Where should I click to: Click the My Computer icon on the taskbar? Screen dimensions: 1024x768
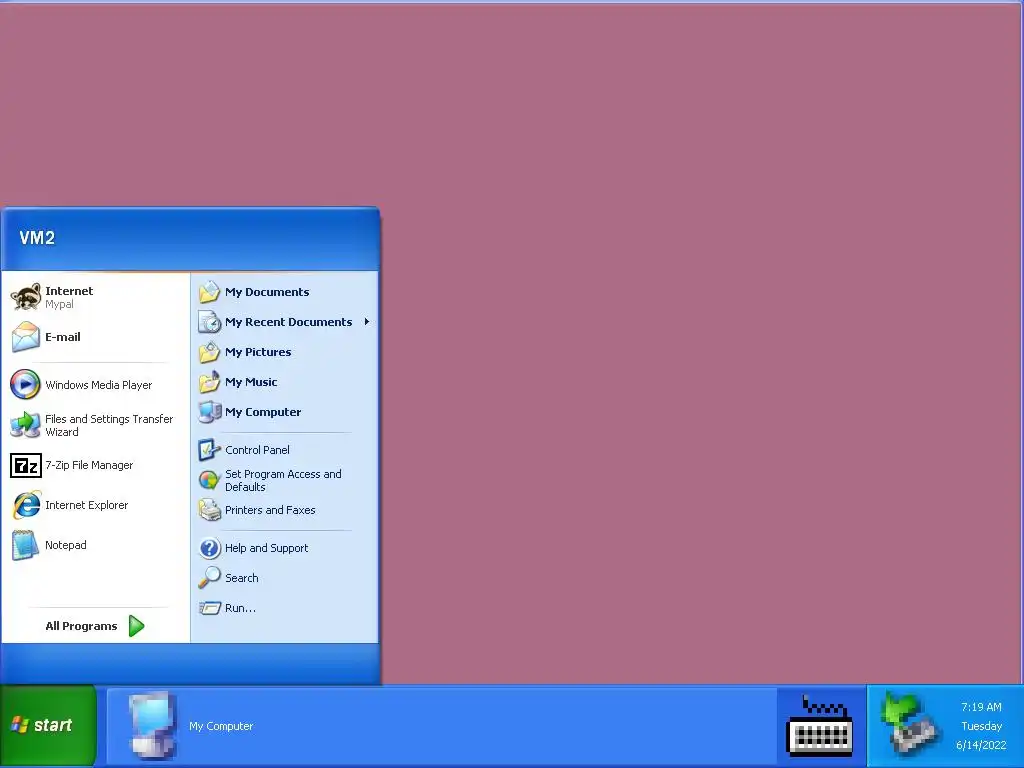(x=152, y=726)
